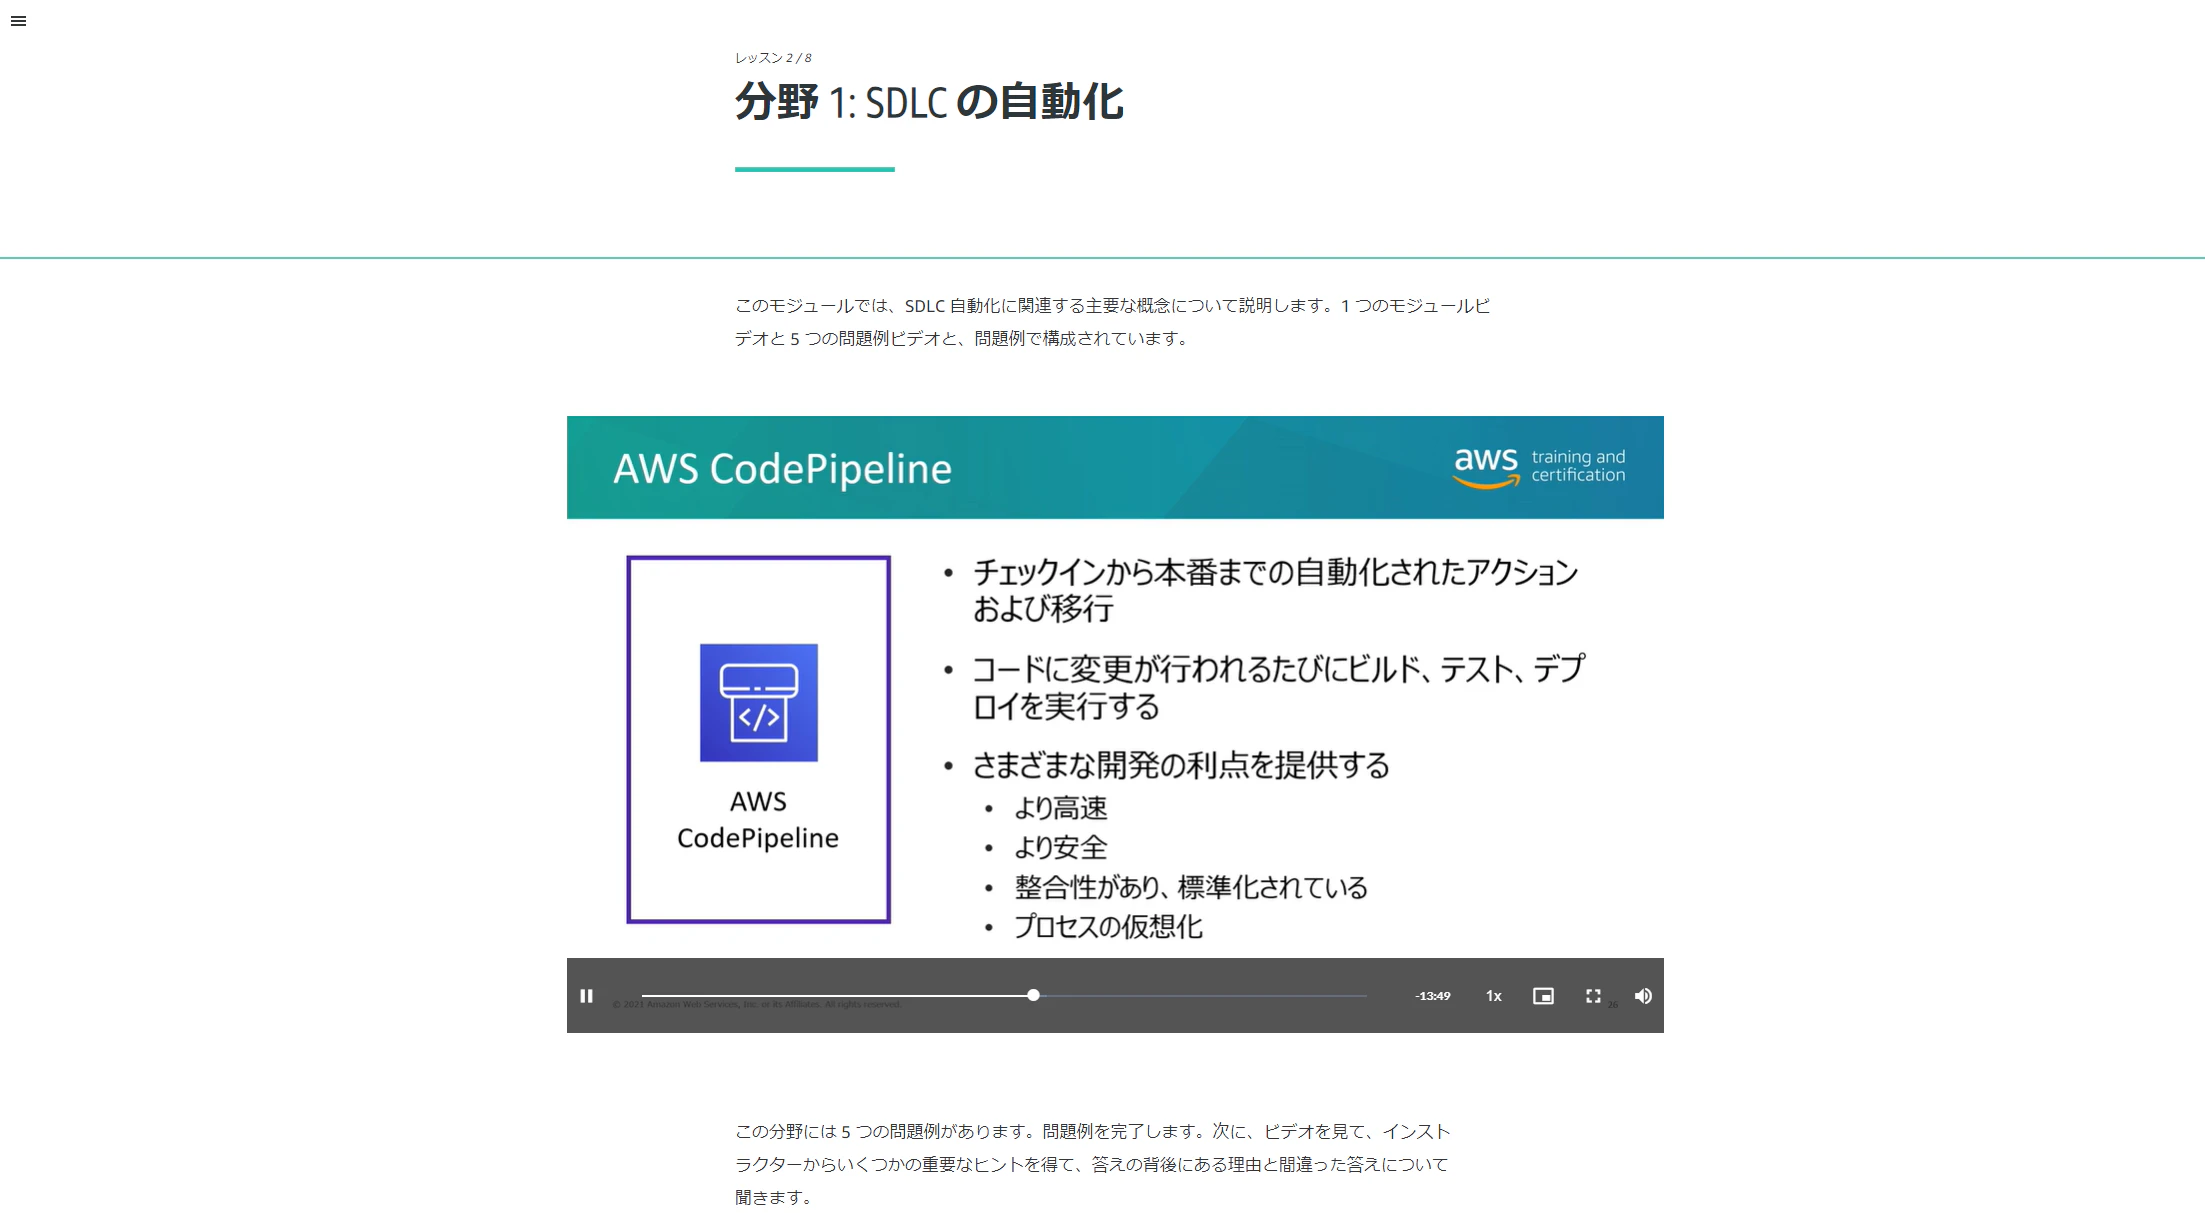Image resolution: width=2205 pixels, height=1213 pixels.
Task: Click the video progress slider handle
Action: pos(1033,995)
